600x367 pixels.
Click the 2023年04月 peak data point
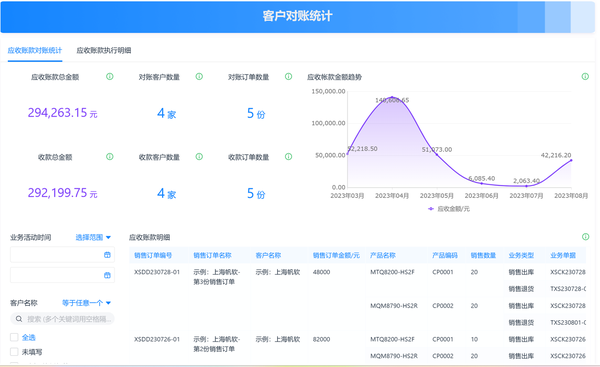392,97
